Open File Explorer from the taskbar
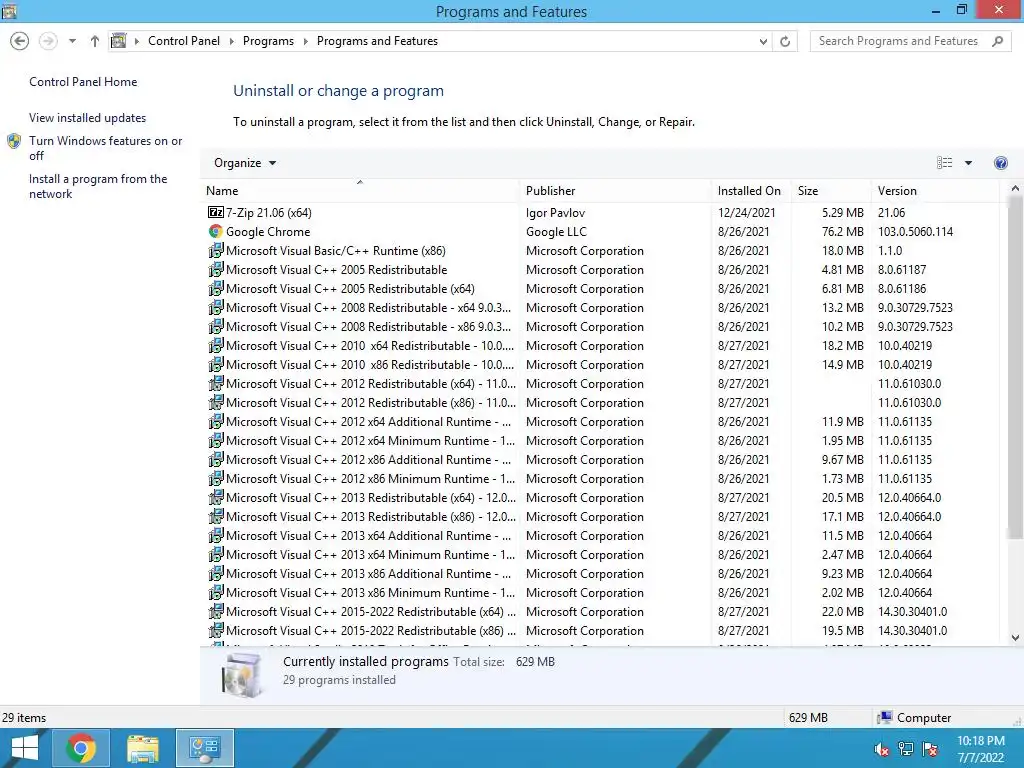The height and width of the screenshot is (768, 1024). [x=143, y=748]
